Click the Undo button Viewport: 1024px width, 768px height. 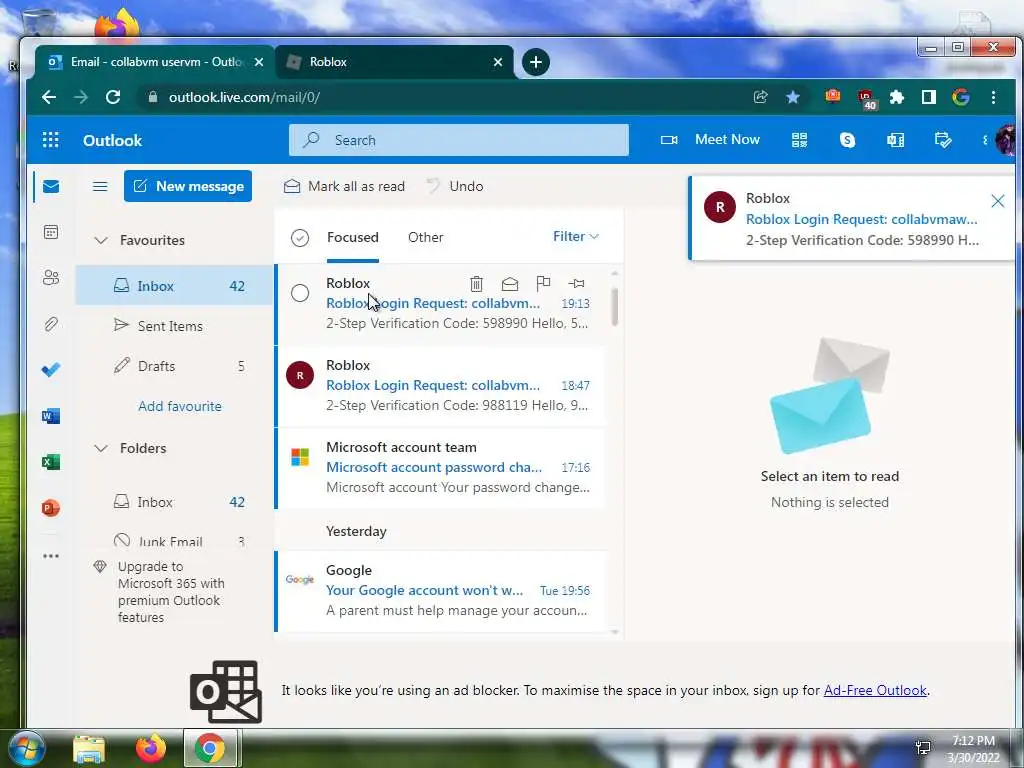(x=455, y=186)
